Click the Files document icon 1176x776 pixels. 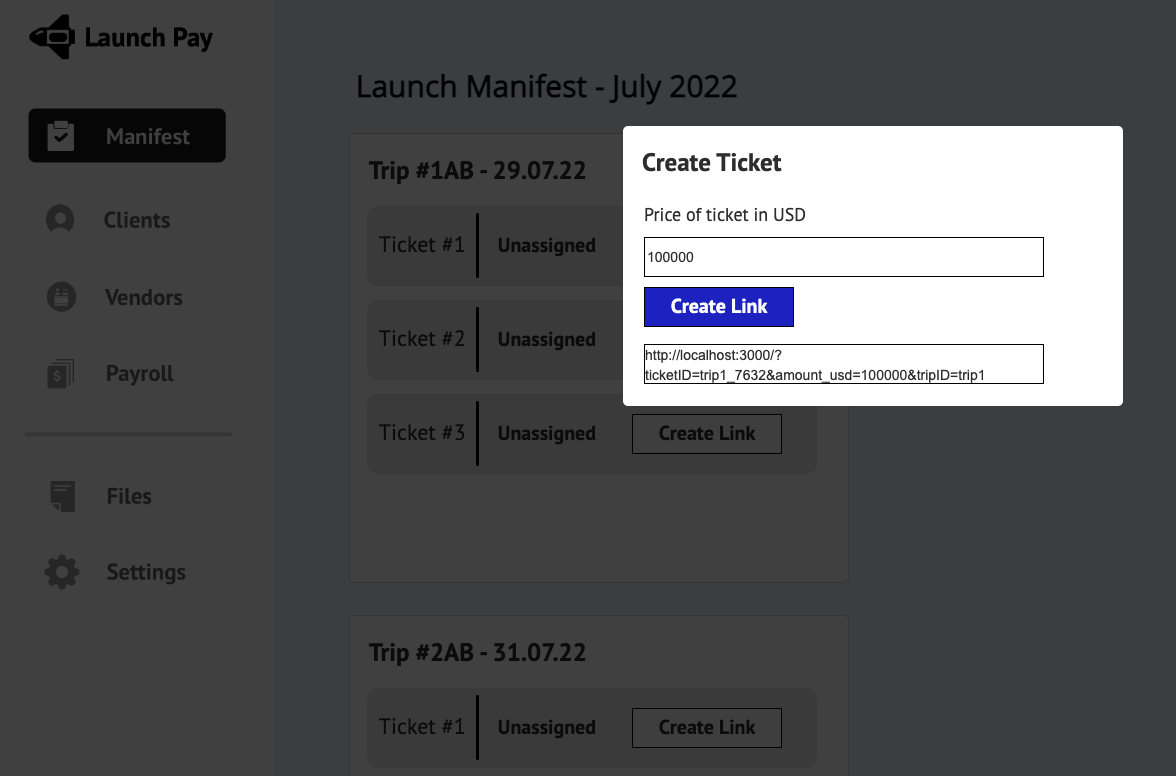pos(62,496)
